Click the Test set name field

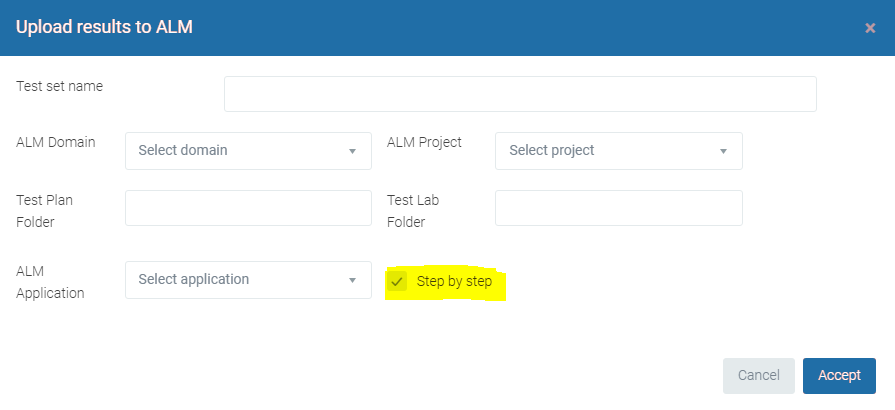tap(520, 94)
